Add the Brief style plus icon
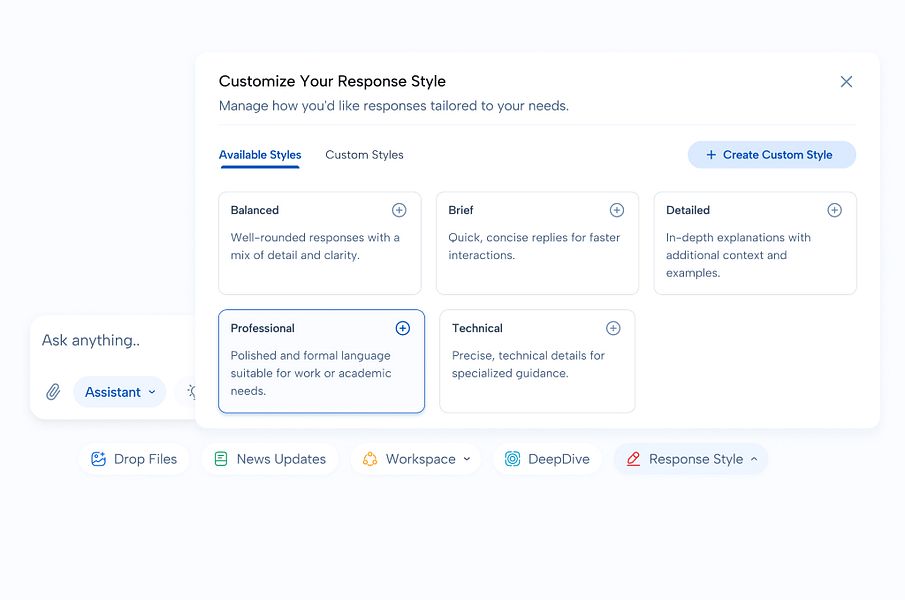The height and width of the screenshot is (600, 905). (x=617, y=210)
